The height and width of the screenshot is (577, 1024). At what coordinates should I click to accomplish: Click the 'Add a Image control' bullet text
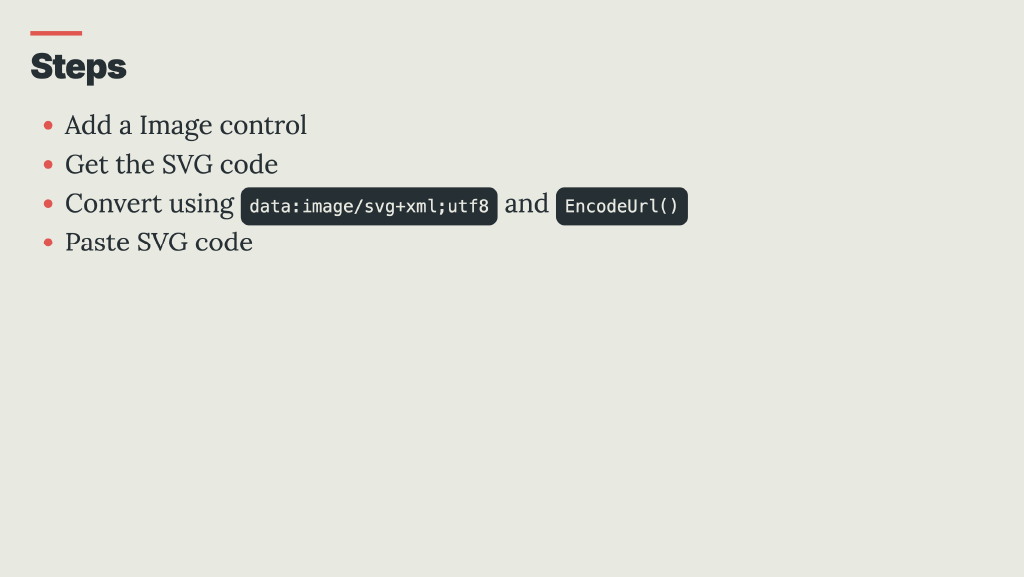pyautogui.click(x=185, y=126)
